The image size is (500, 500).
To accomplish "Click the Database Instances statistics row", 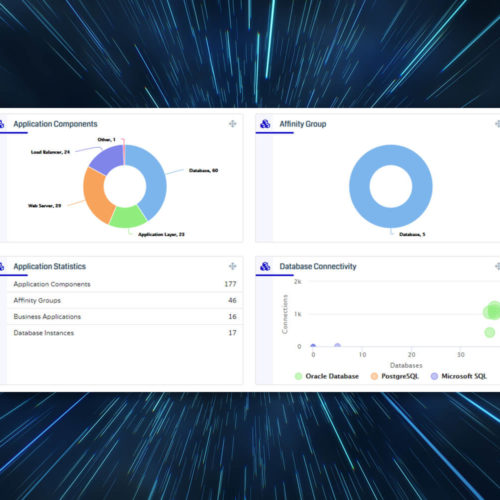I will (125, 333).
